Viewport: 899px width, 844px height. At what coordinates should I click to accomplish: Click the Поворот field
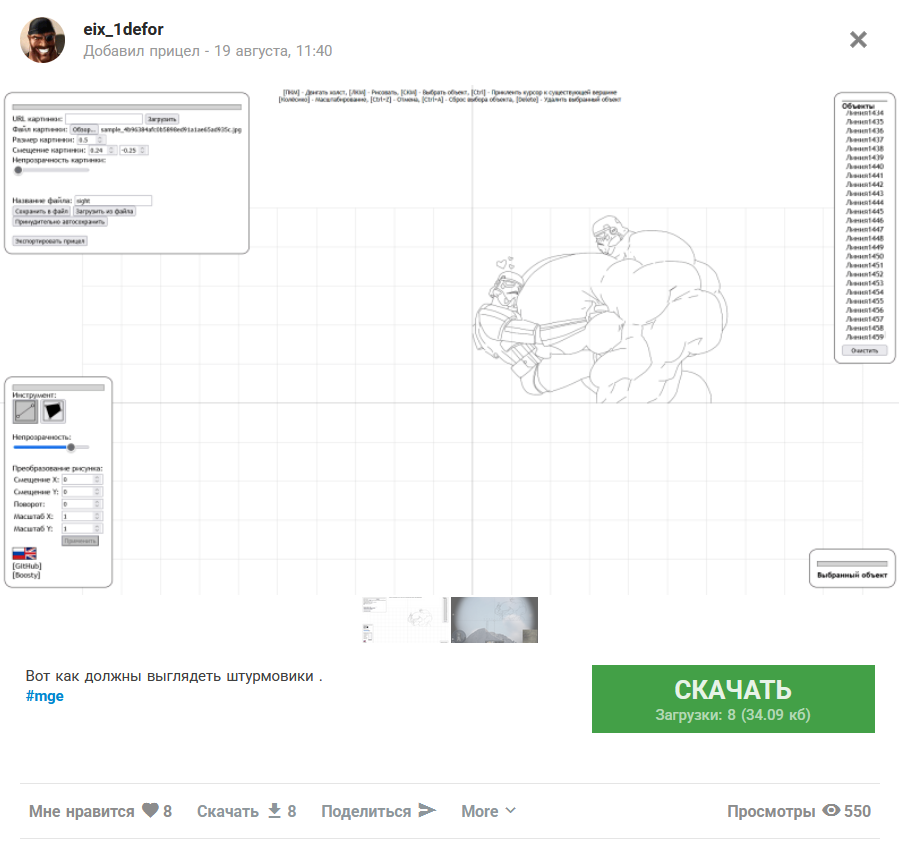(x=81, y=504)
